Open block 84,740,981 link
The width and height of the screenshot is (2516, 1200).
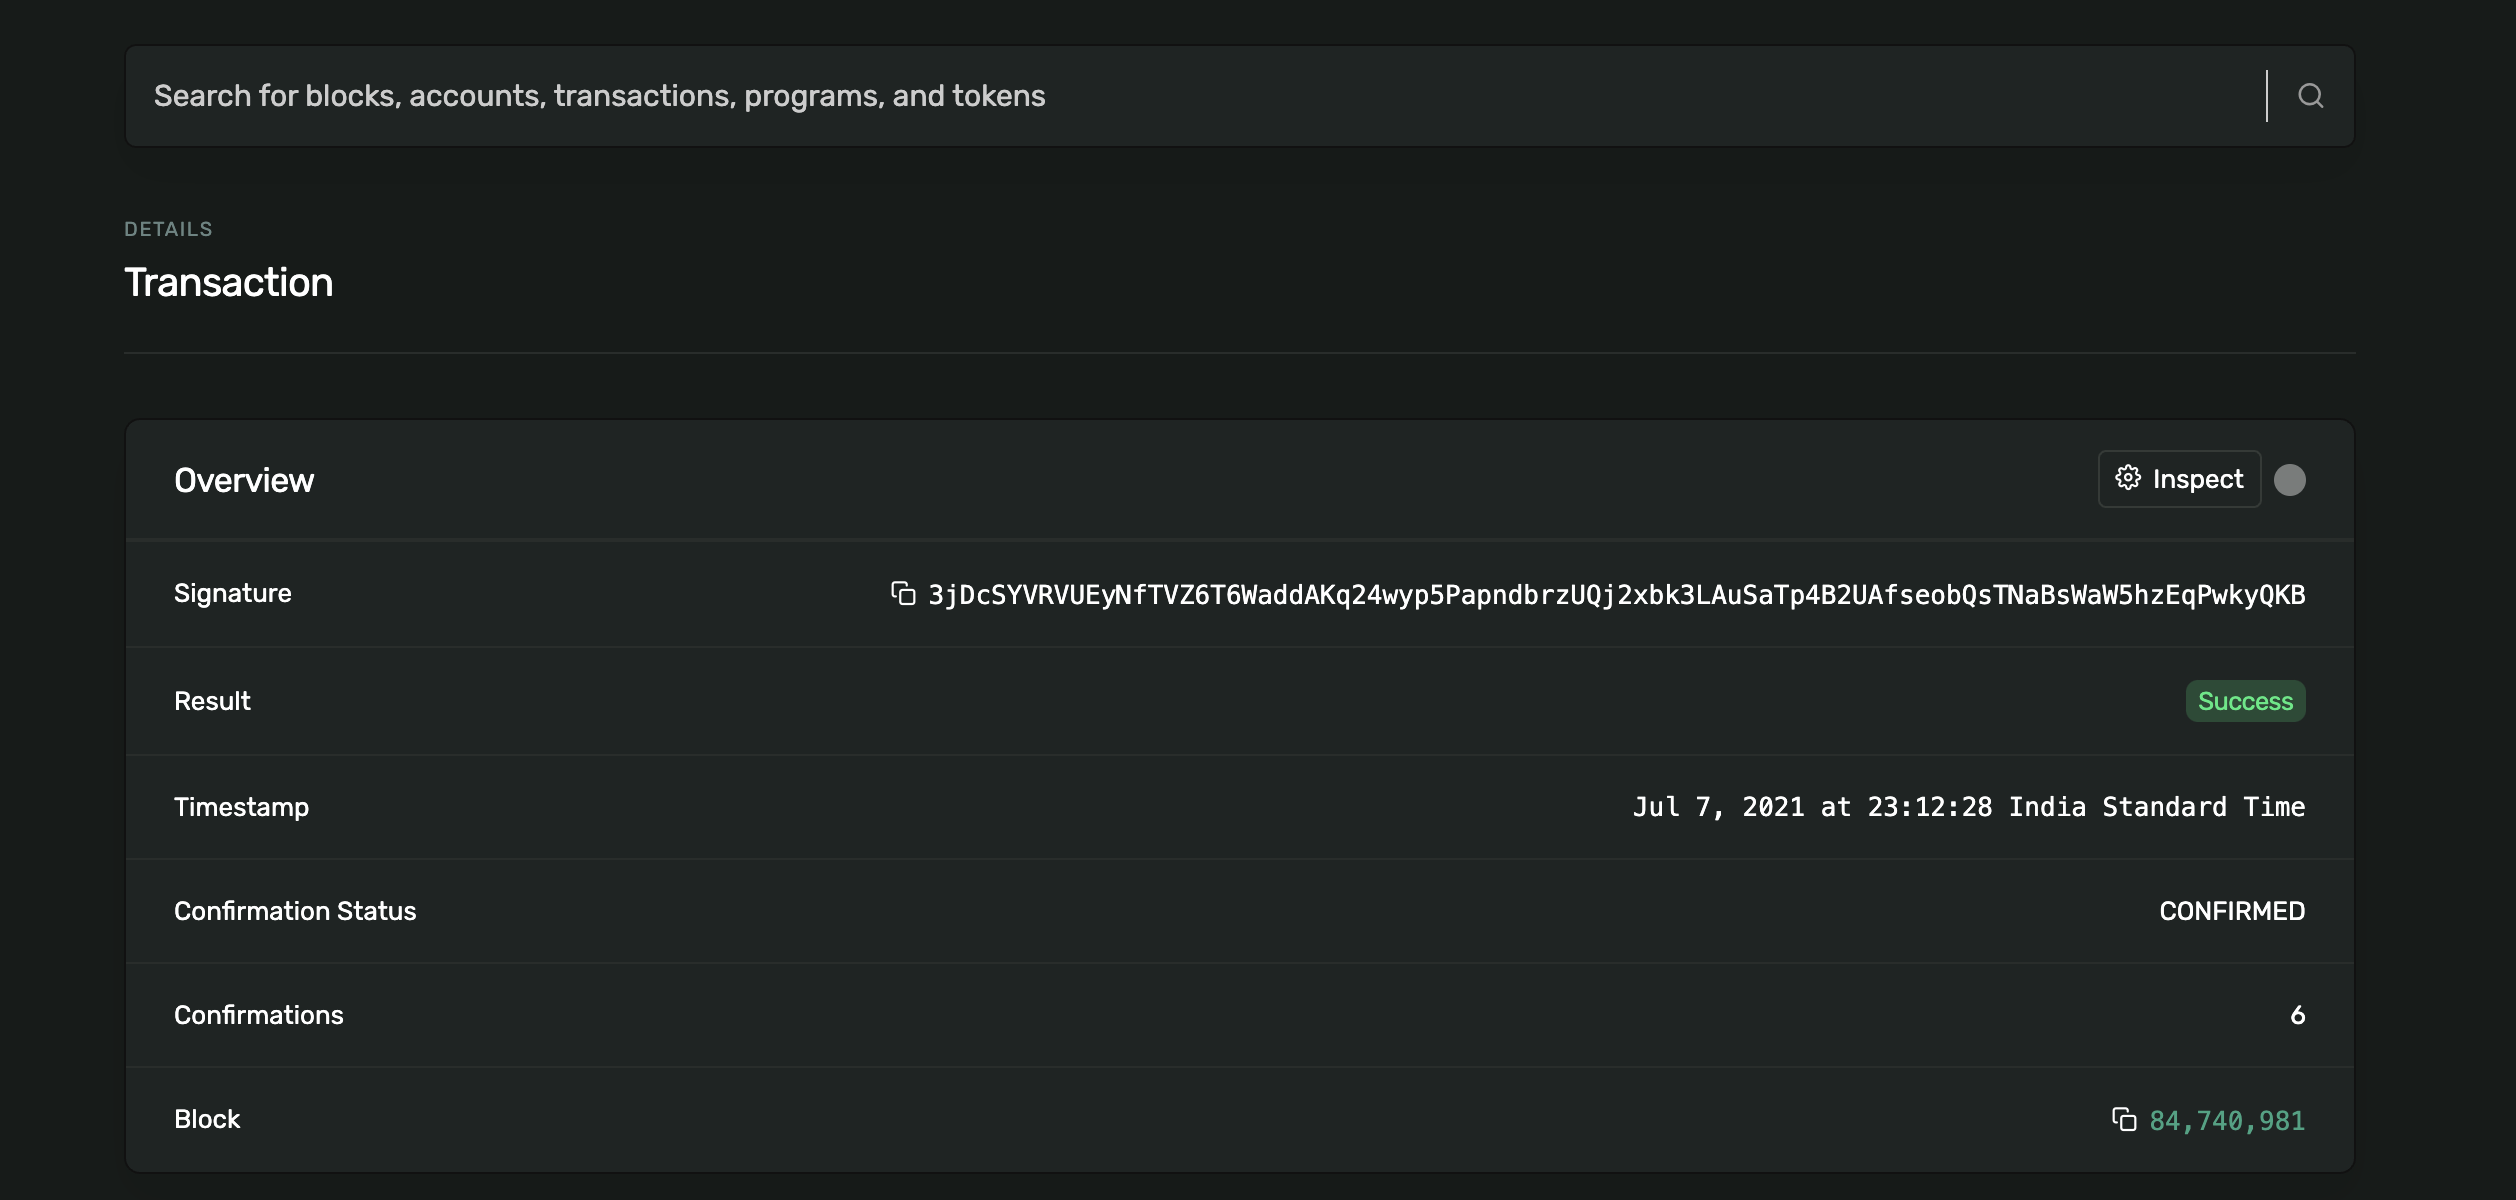pyautogui.click(x=2226, y=1121)
